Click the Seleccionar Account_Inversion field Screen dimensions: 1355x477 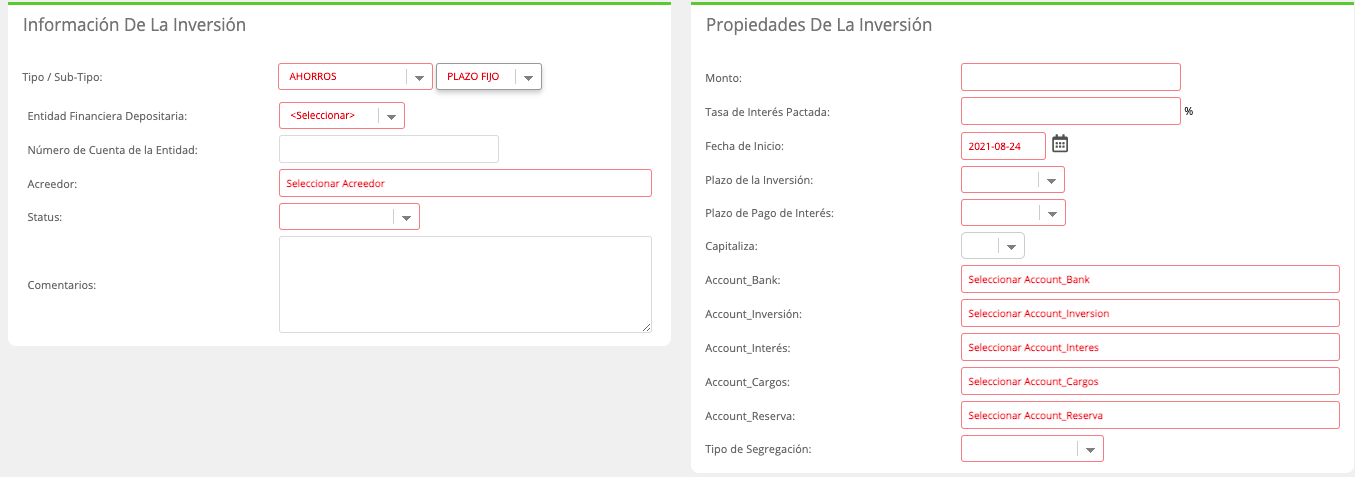coord(1150,313)
